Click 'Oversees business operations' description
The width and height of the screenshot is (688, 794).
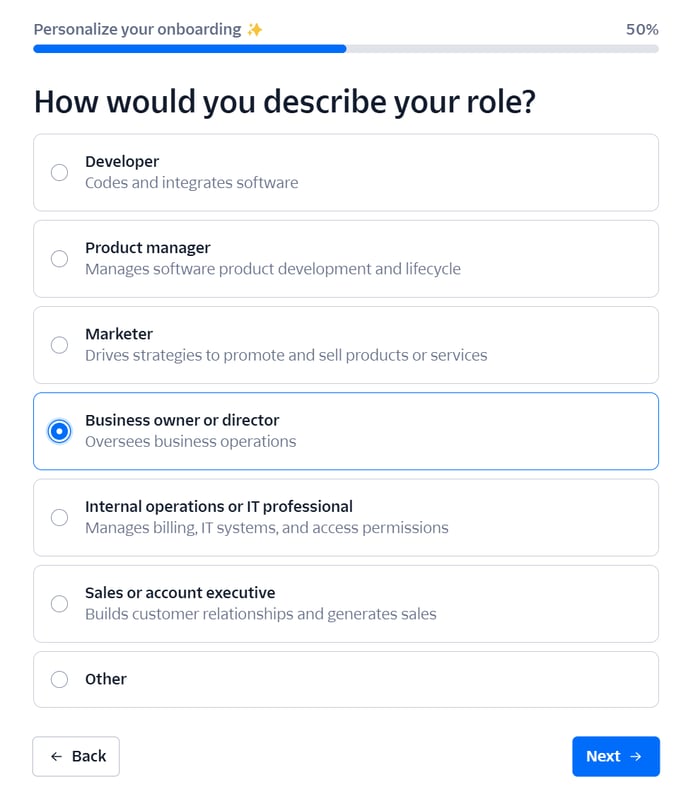click(x=190, y=442)
